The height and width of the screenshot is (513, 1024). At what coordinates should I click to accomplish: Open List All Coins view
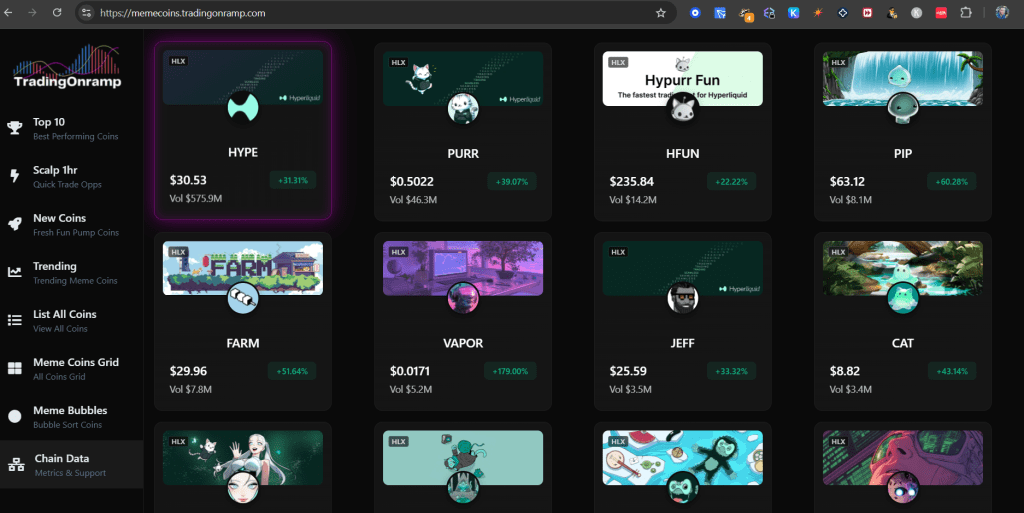[x=72, y=320]
